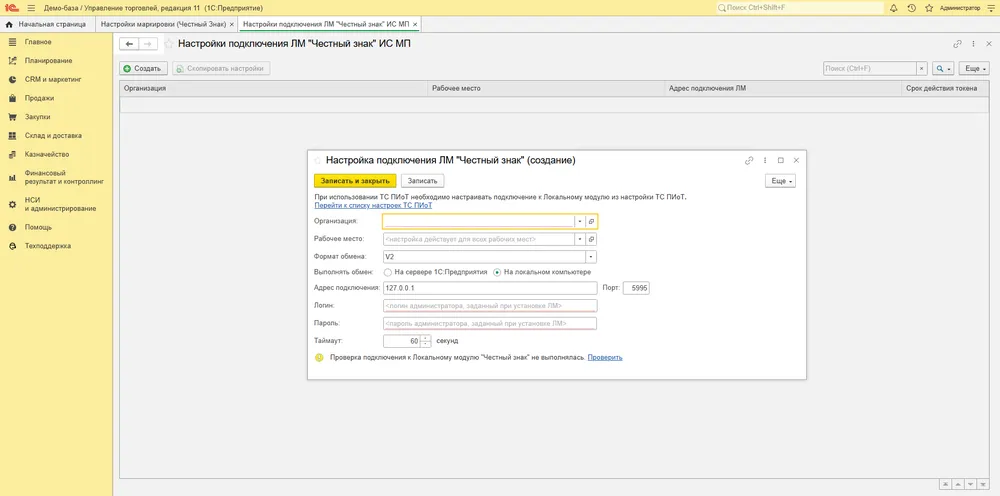The image size is (1000, 496).
Task: Close the Настройки подключения ЛМ tab
Action: point(415,24)
